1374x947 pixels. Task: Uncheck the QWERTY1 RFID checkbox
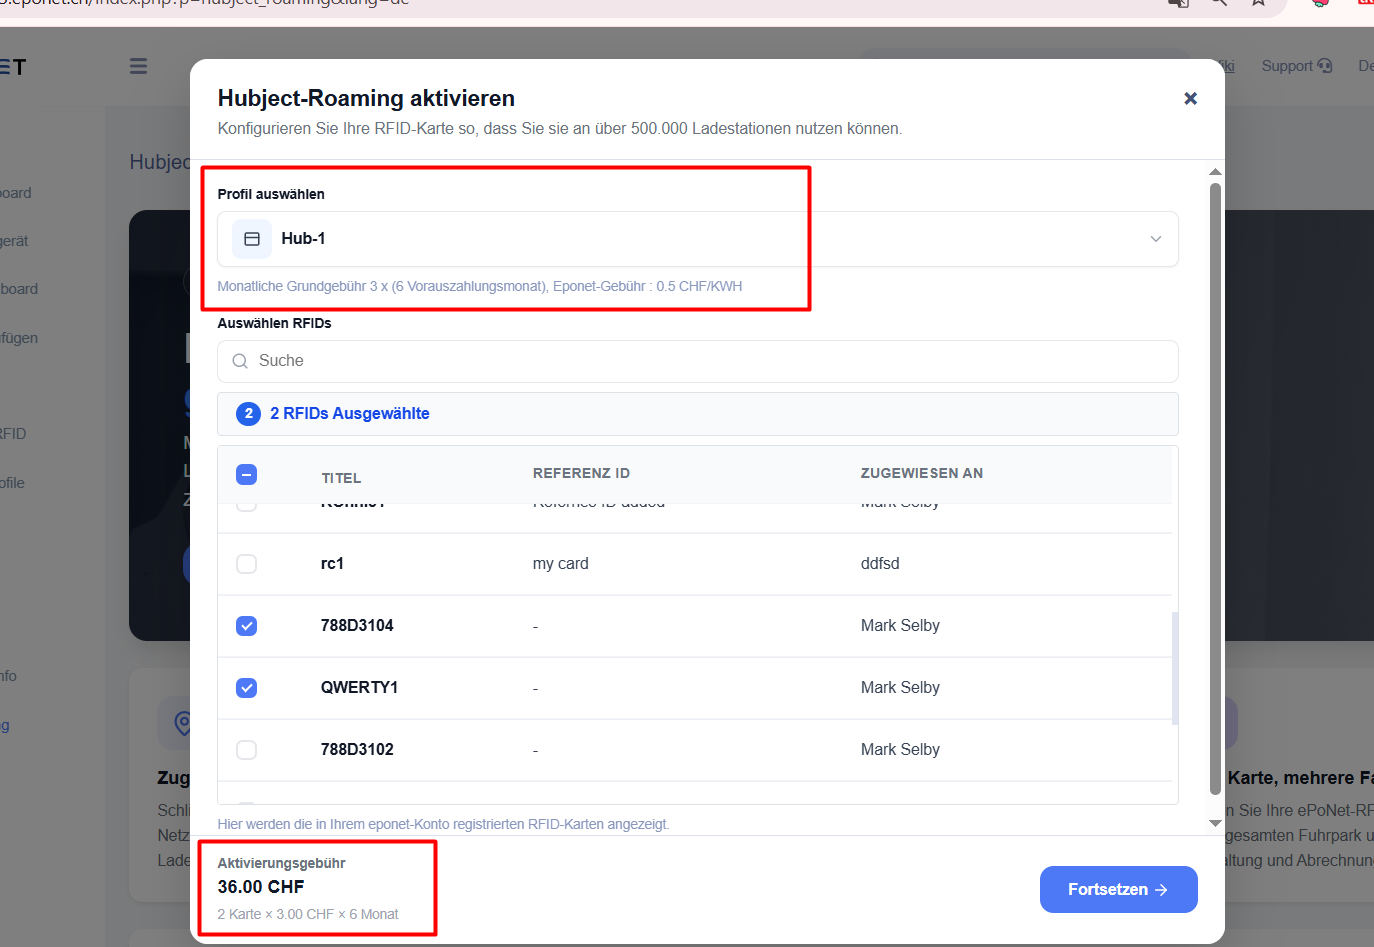pos(247,688)
